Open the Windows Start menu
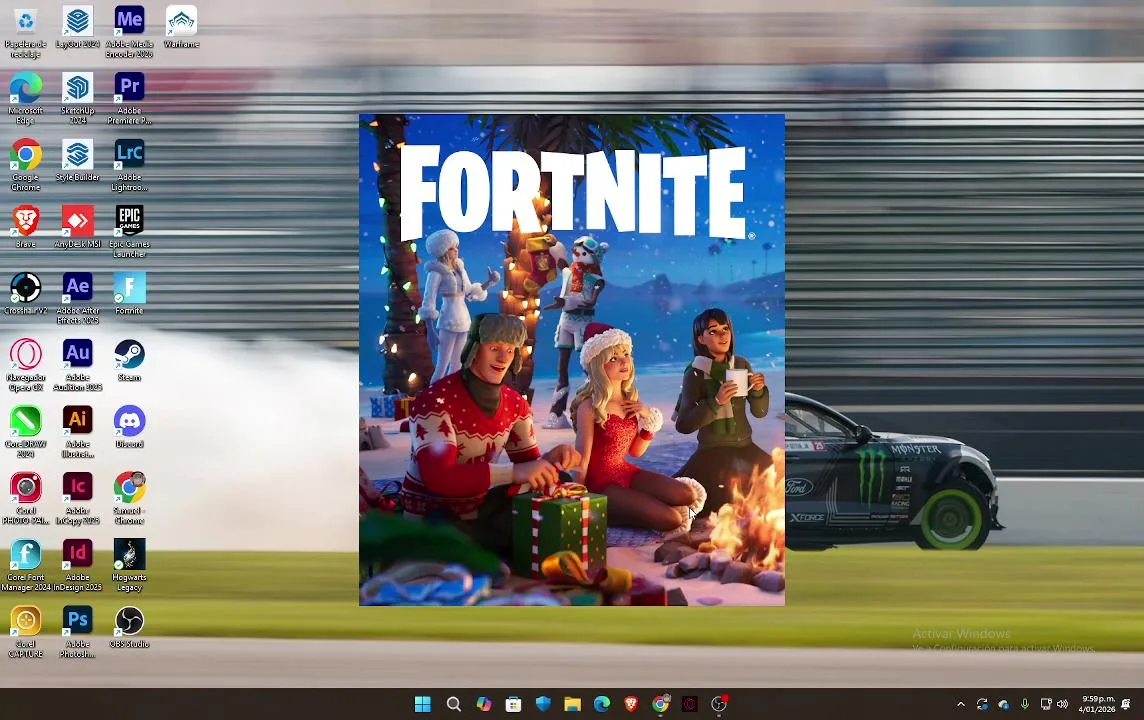 tap(422, 704)
